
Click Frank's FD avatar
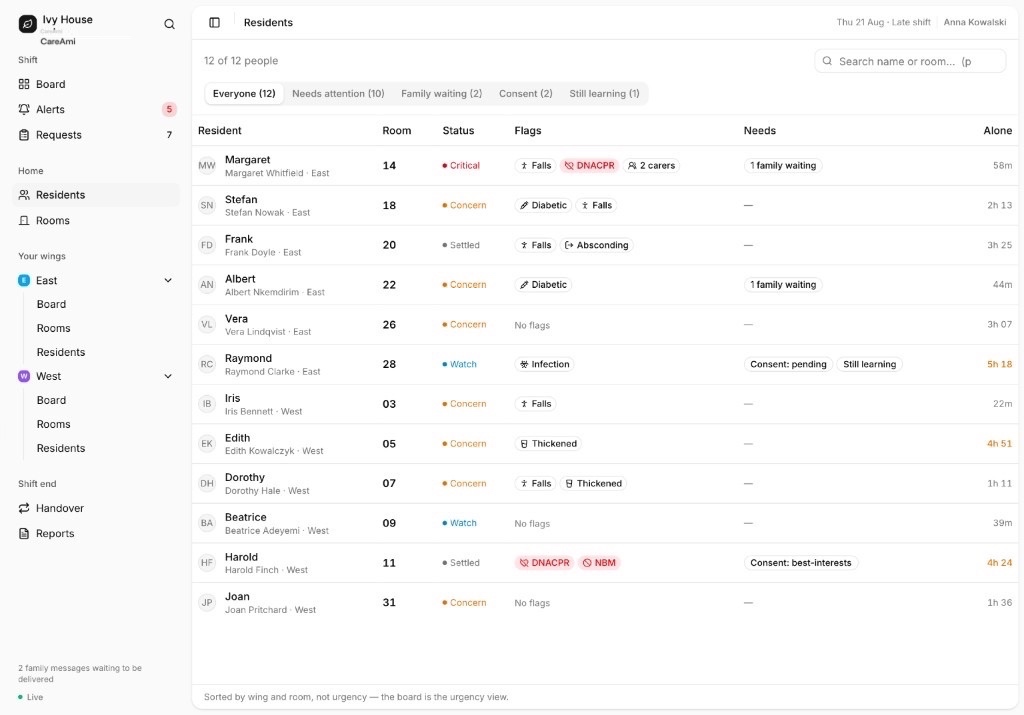[x=207, y=246]
